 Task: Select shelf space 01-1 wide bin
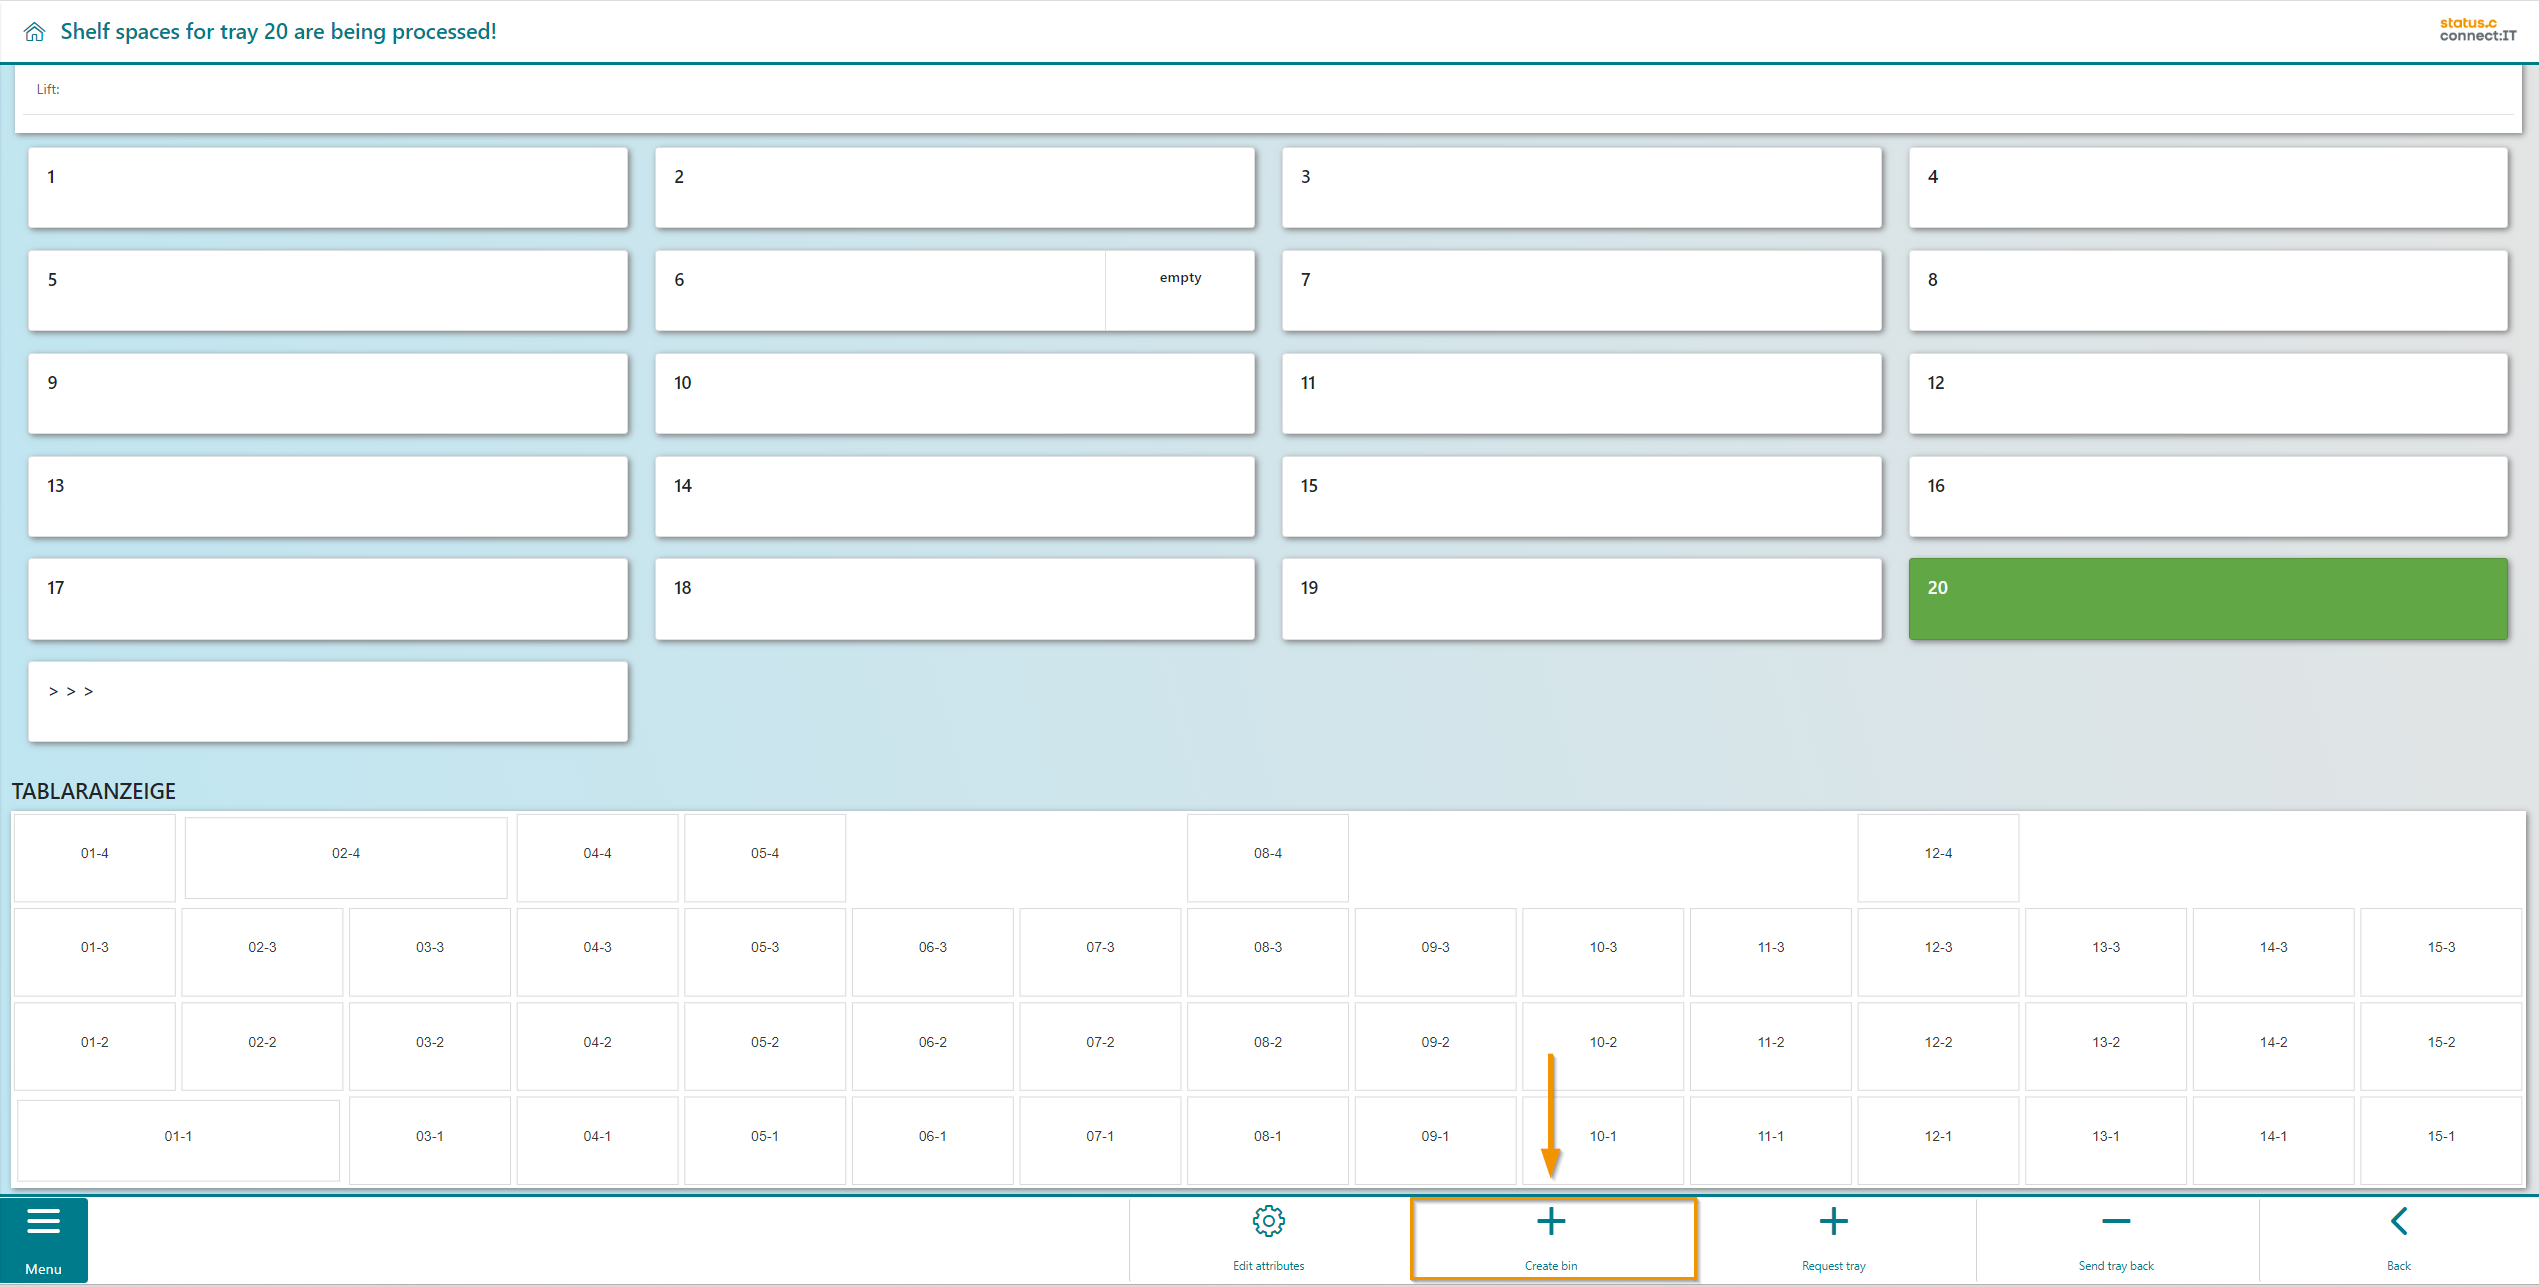click(178, 1139)
